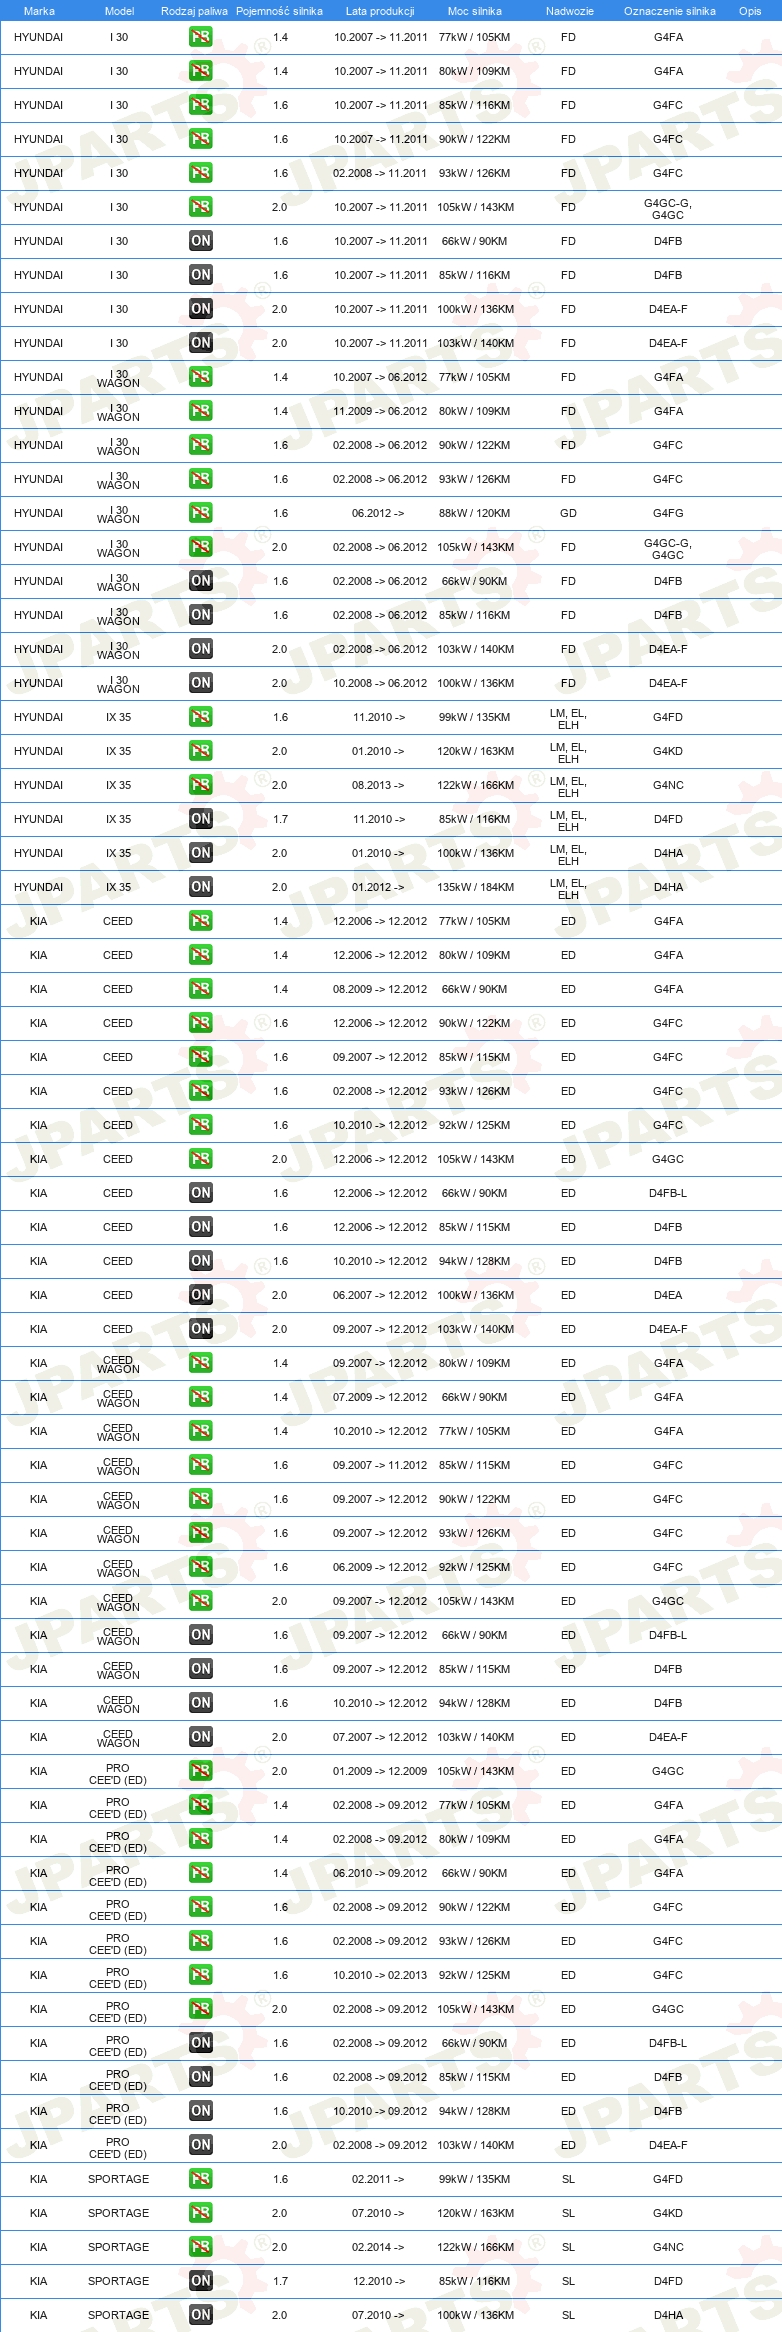Click 'D4FB-L' engine code in Pro Cee'd row

(668, 2043)
